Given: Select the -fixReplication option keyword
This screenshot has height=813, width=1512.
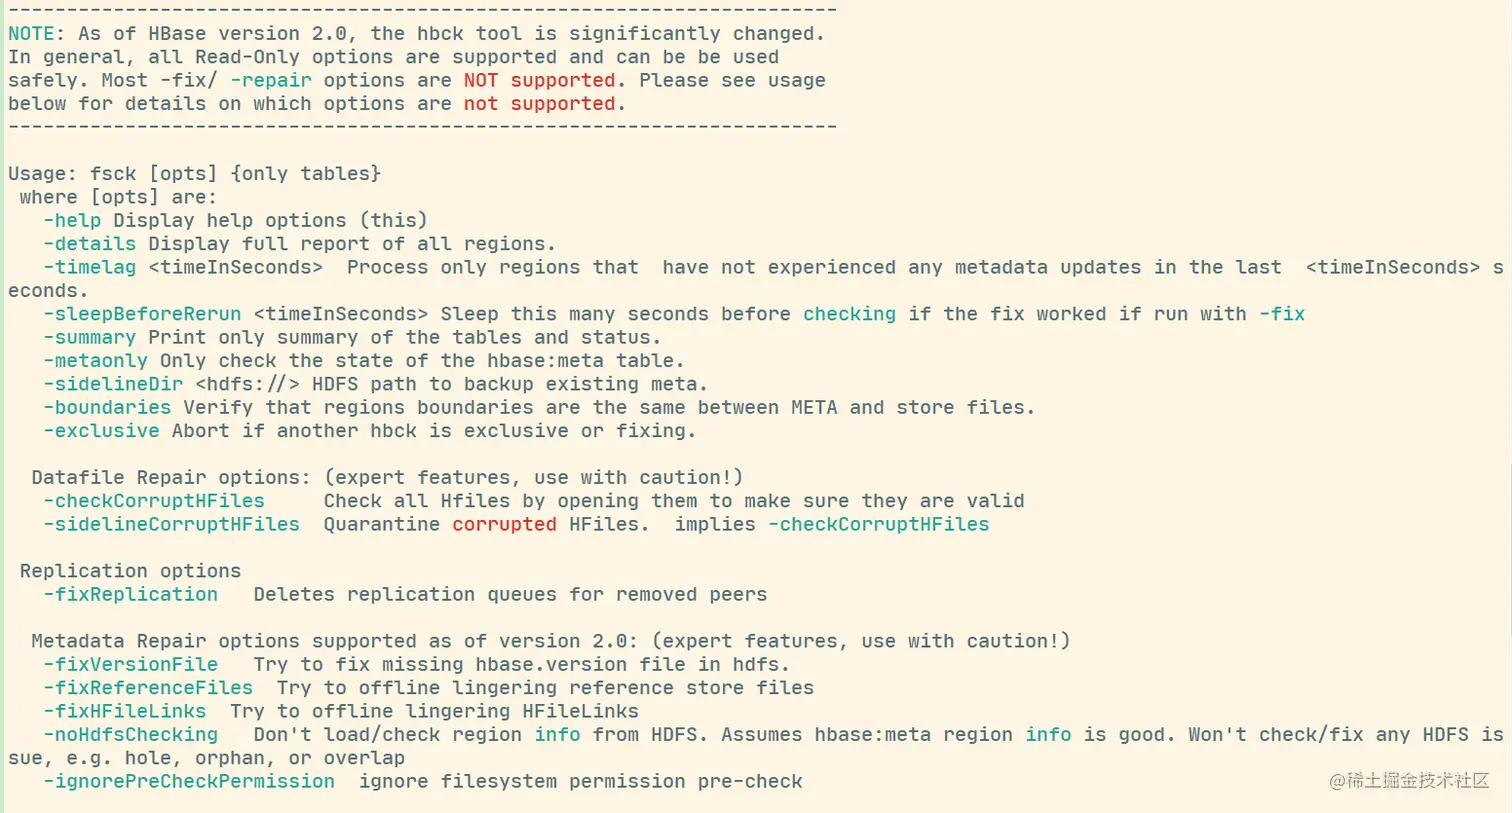Looking at the screenshot, I should pos(130,594).
